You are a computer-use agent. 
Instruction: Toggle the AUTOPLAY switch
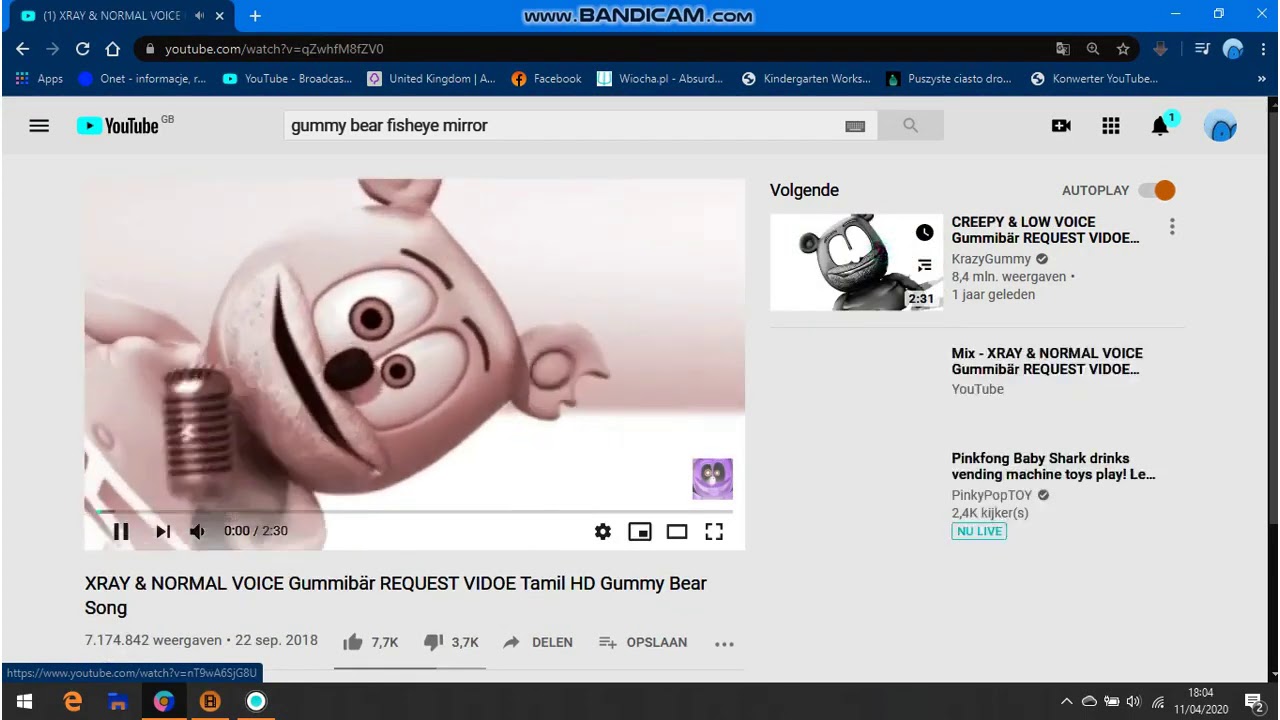pos(1158,190)
